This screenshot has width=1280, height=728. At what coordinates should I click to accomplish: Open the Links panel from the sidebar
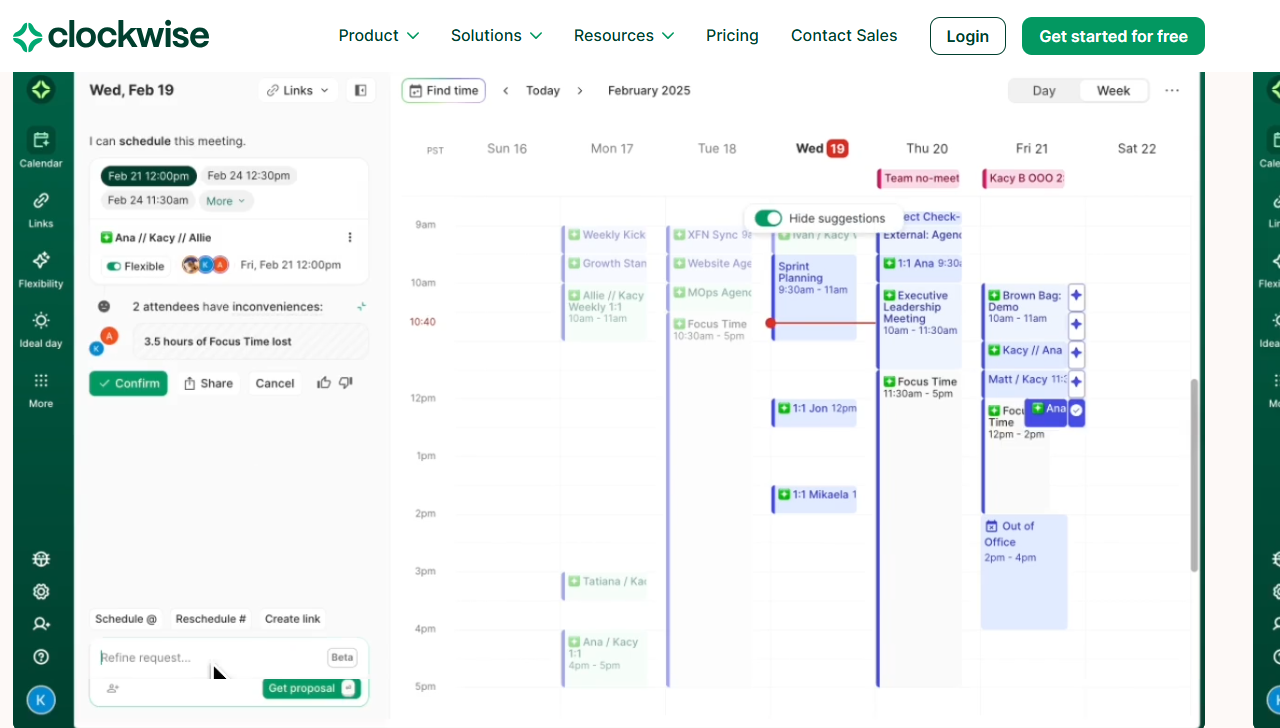[x=41, y=202]
